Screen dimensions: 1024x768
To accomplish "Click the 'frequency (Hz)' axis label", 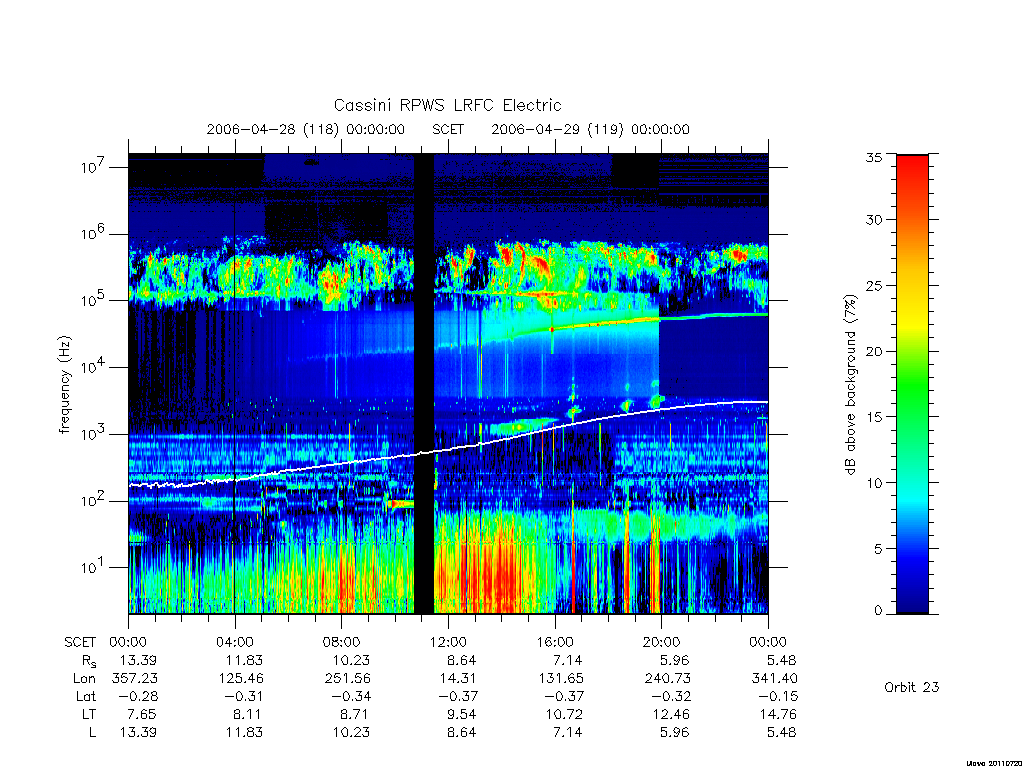I will 64,385.
